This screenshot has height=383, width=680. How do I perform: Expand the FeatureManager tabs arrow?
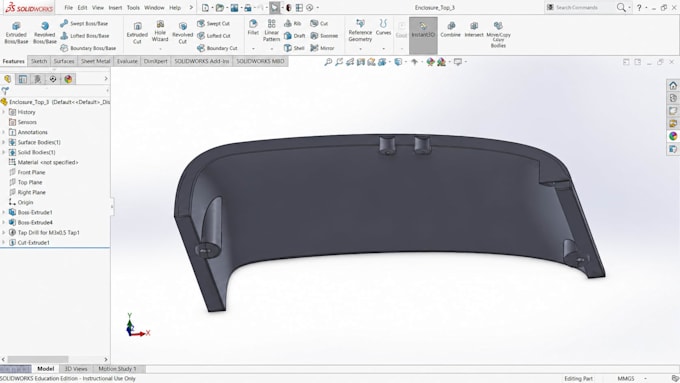(106, 79)
